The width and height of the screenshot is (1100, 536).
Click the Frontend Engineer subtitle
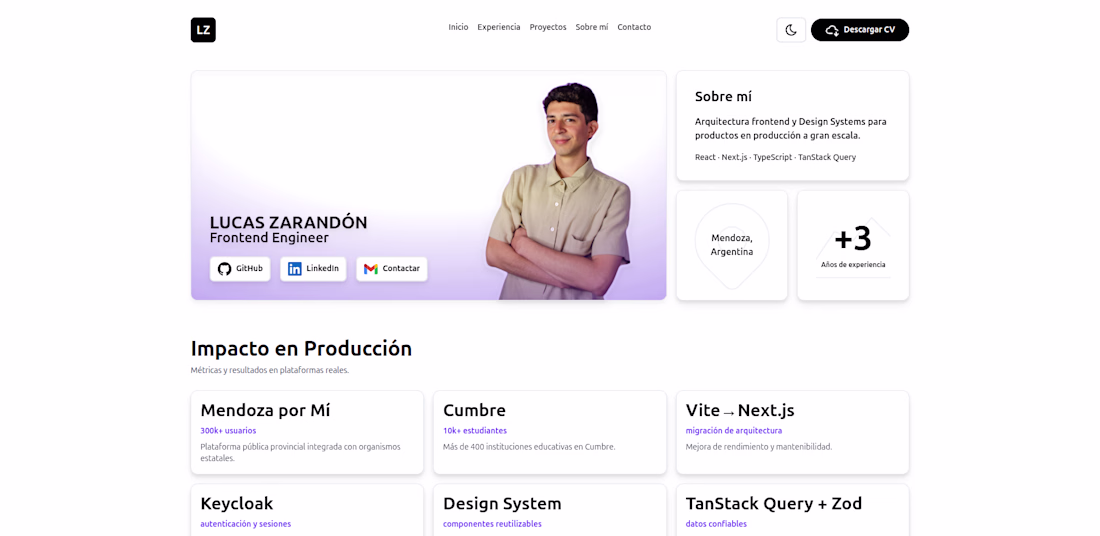(269, 239)
